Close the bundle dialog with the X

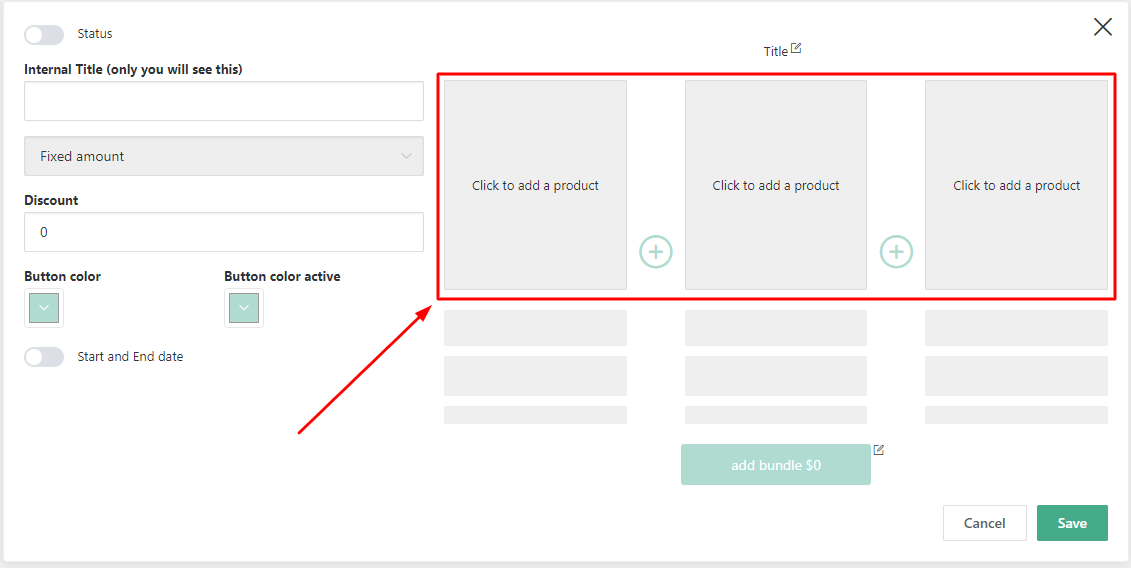(x=1102, y=27)
